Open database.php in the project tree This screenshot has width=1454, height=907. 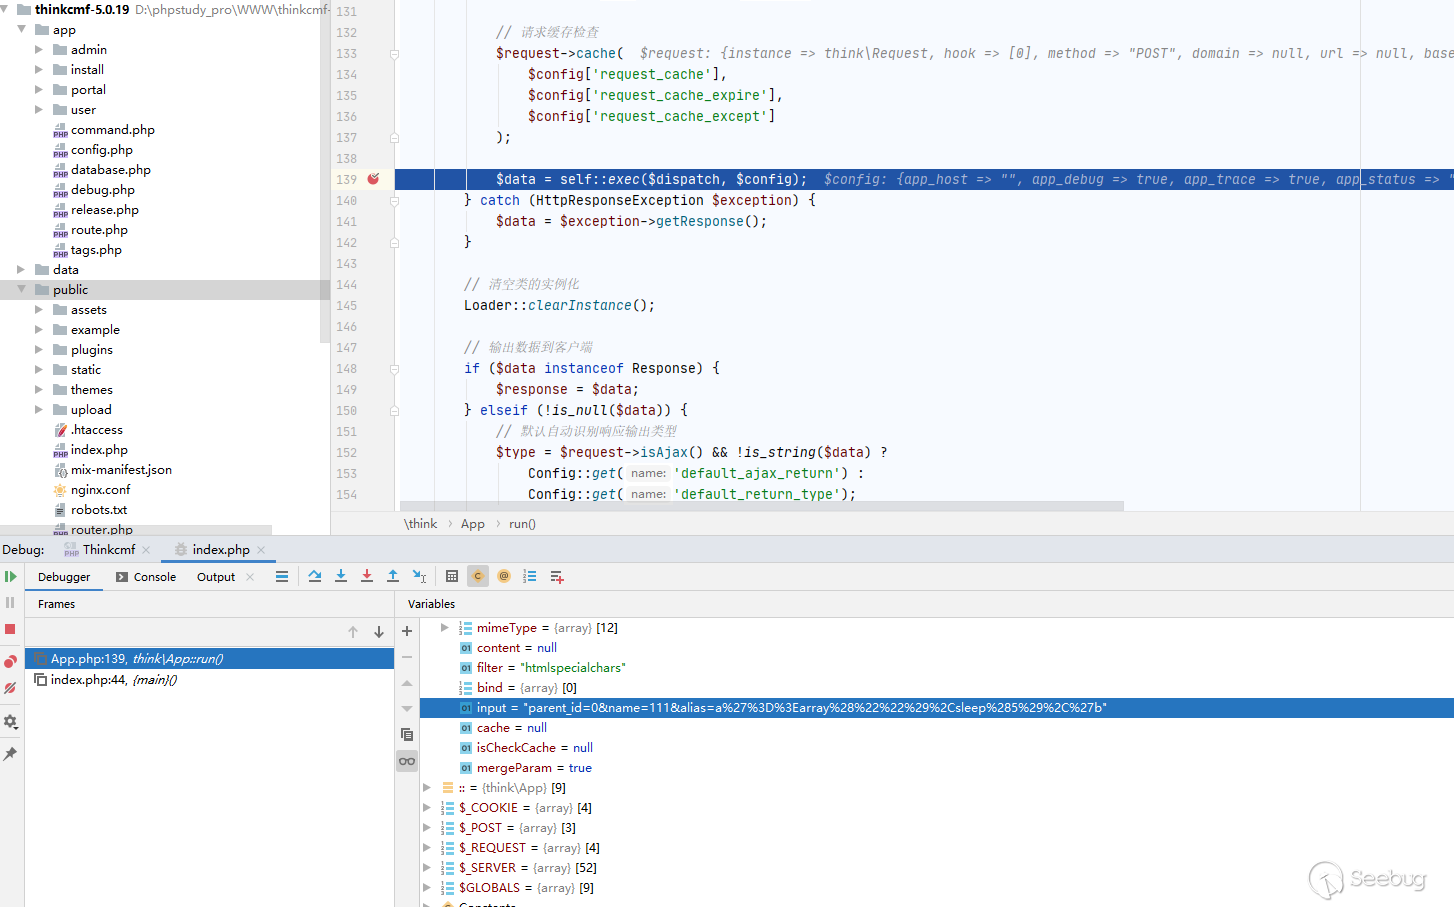[x=110, y=170]
